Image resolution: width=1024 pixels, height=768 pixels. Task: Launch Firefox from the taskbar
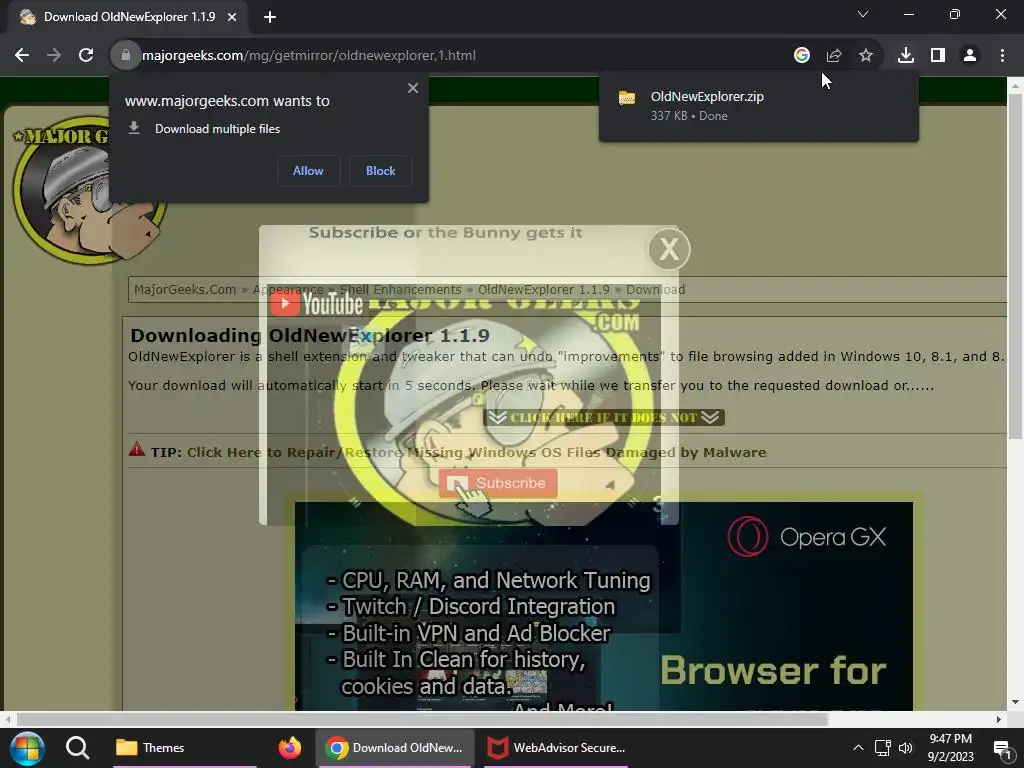pyautogui.click(x=289, y=748)
